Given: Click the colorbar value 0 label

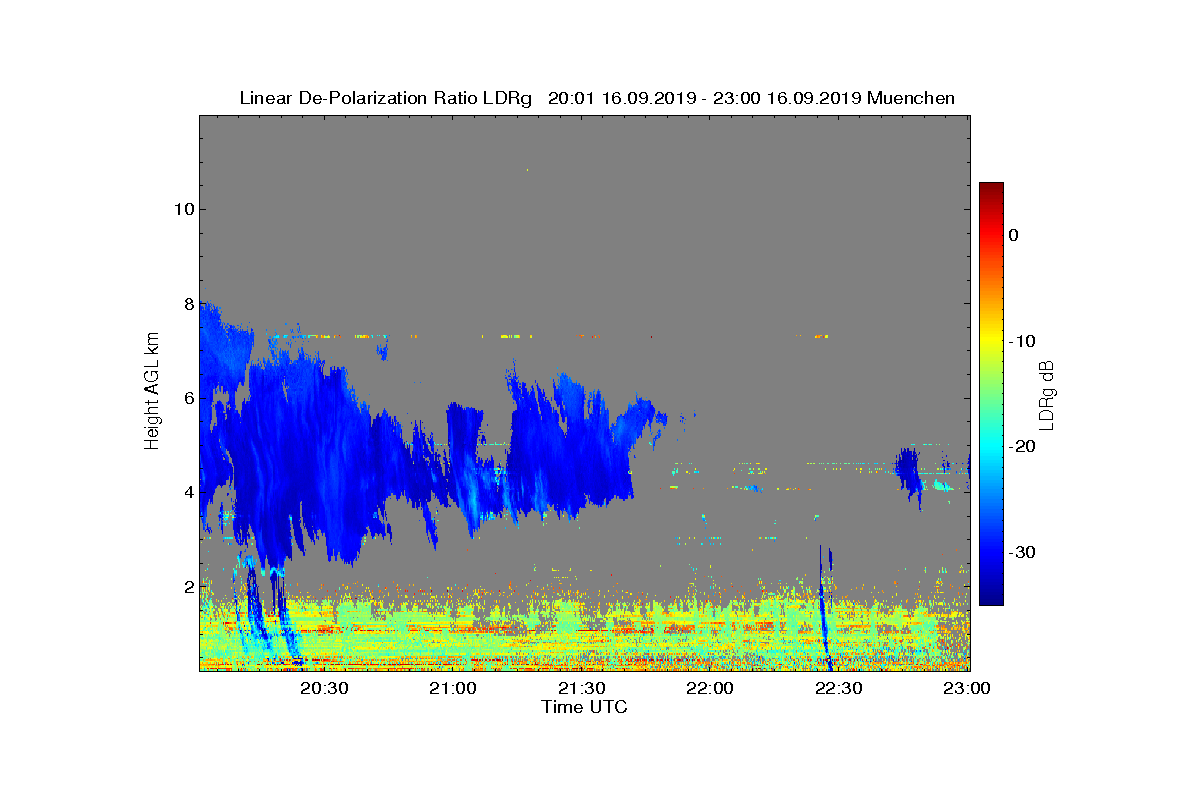Looking at the screenshot, I should point(1013,235).
